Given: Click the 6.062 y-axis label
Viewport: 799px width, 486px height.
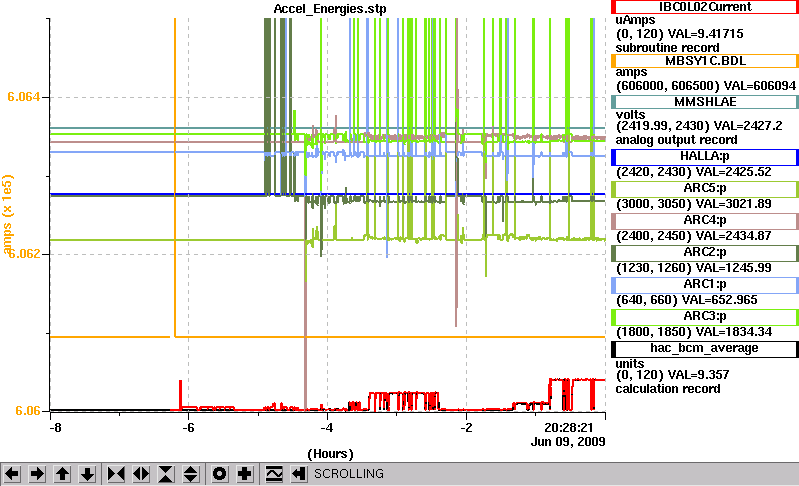Looking at the screenshot, I should click(x=24, y=254).
